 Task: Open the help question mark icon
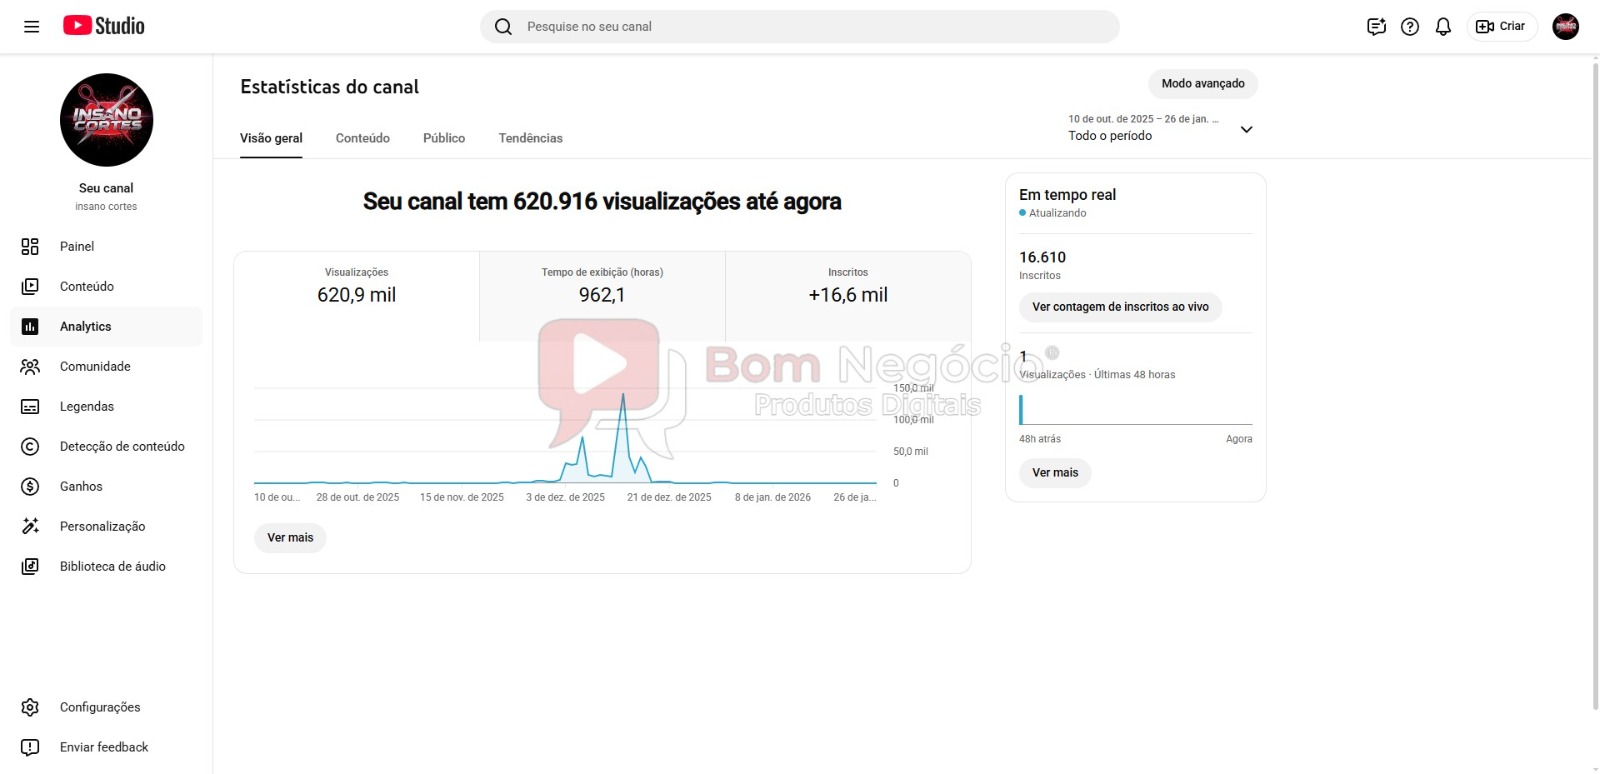[x=1410, y=27]
